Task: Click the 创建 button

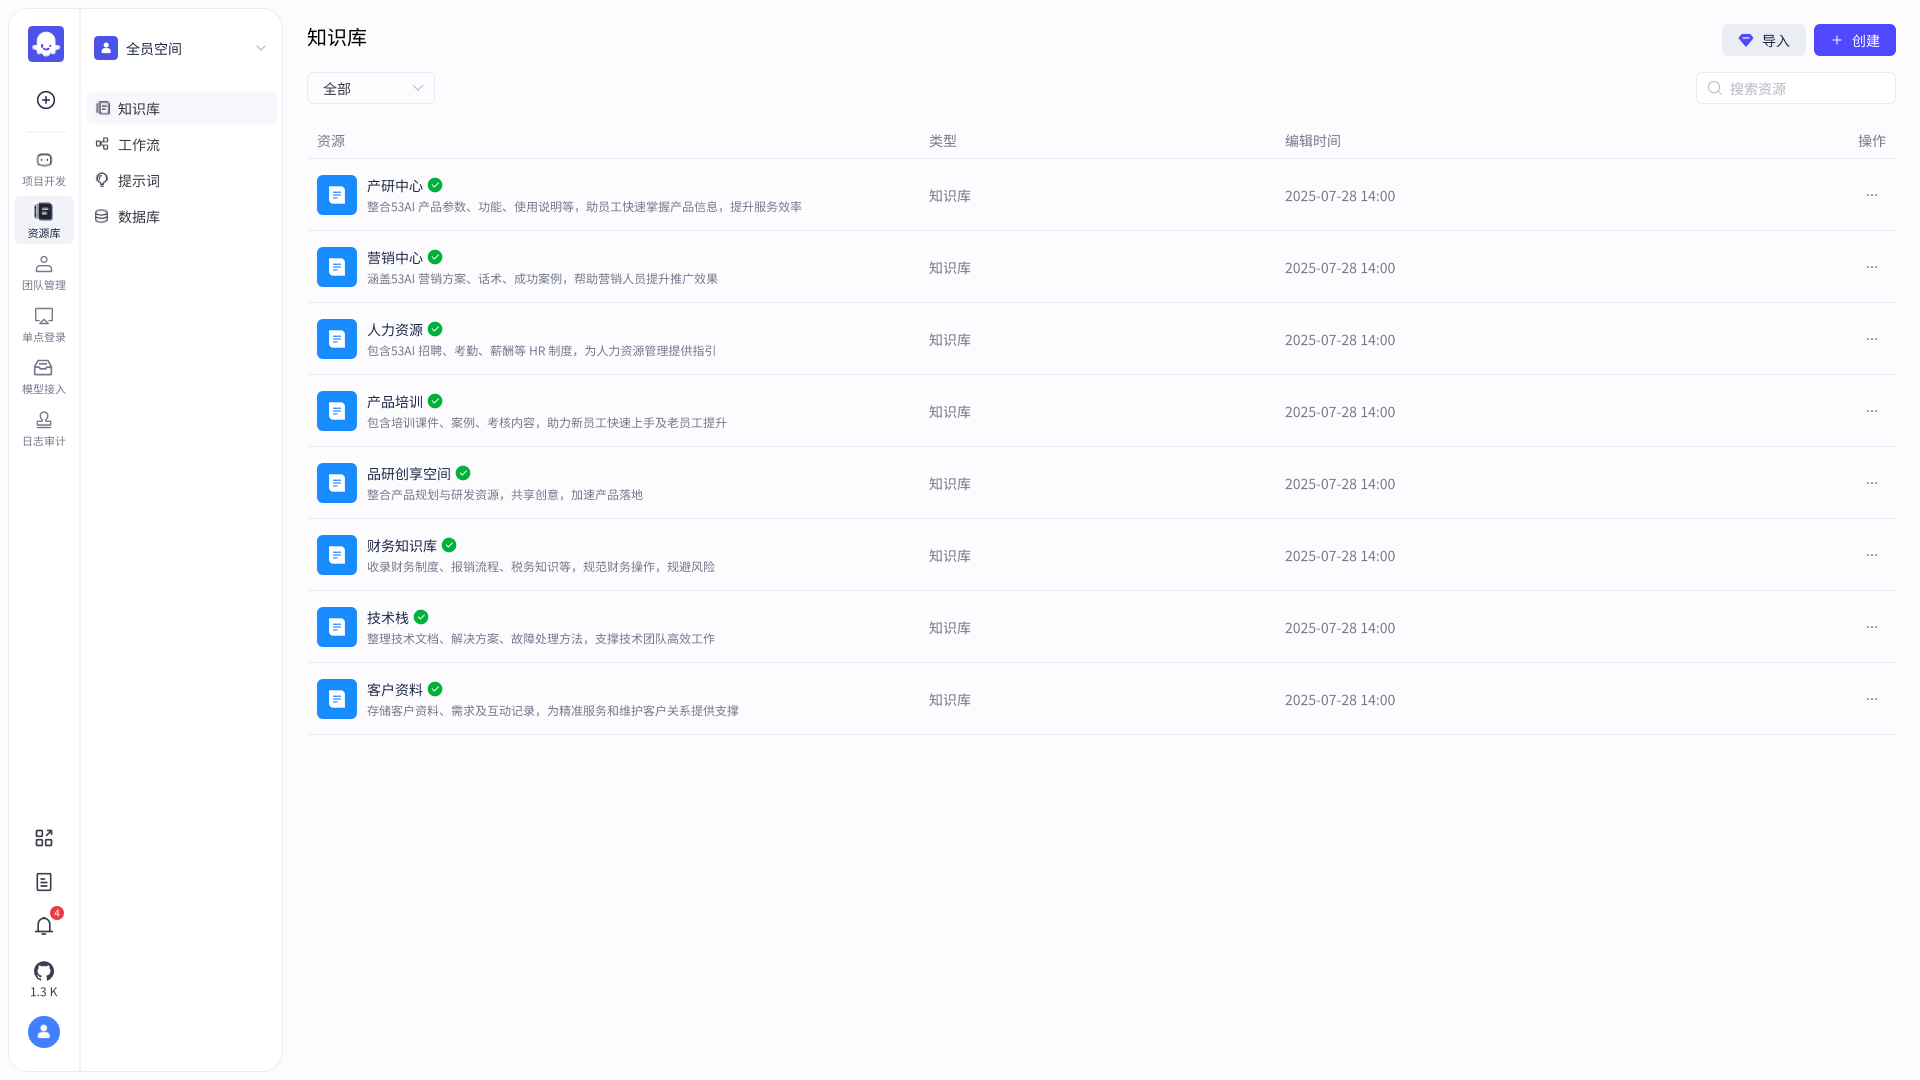Action: 1854,40
